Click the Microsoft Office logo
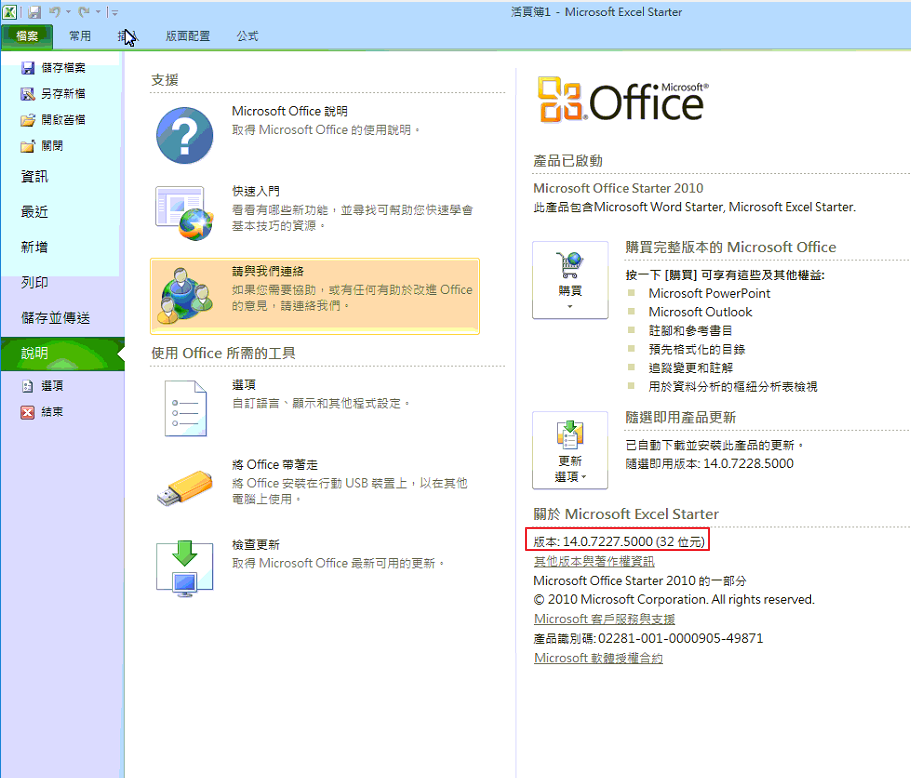The image size is (911, 778). 622,100
